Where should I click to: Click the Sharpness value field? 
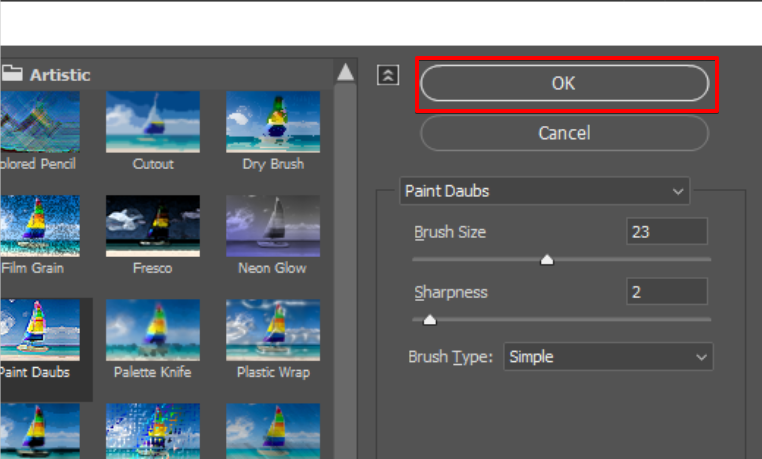pos(667,291)
